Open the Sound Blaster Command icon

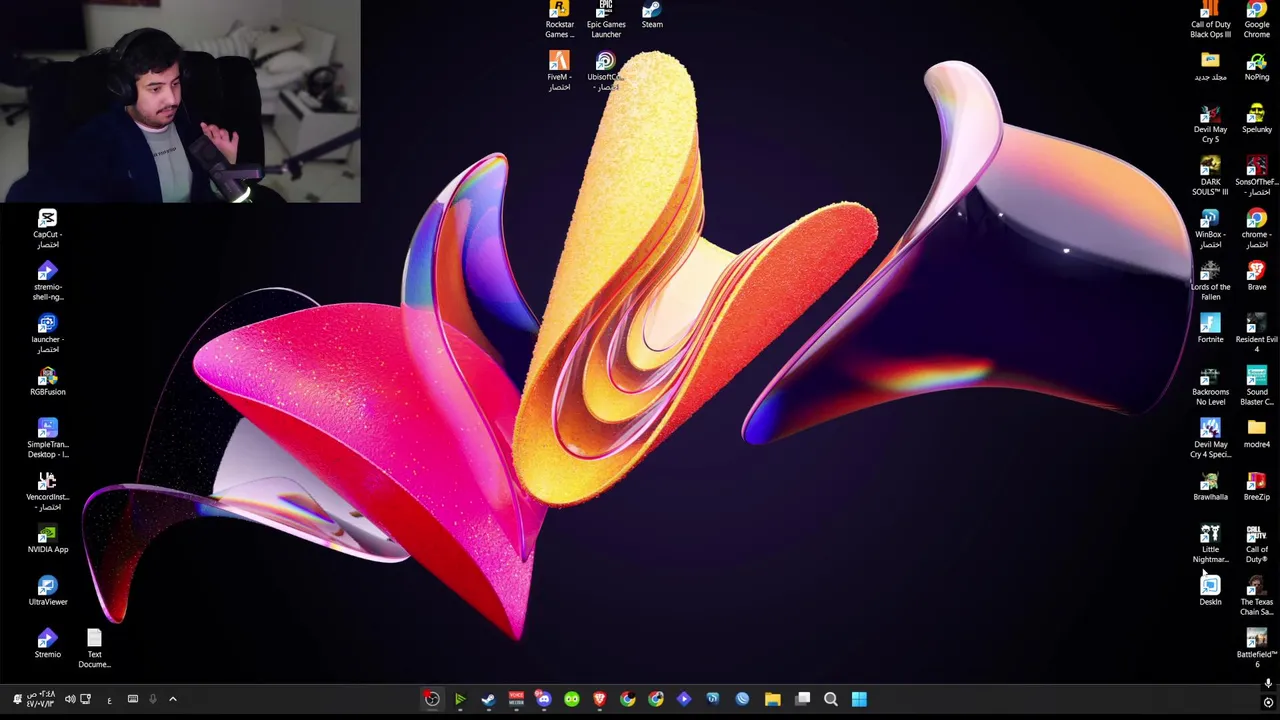[1257, 386]
